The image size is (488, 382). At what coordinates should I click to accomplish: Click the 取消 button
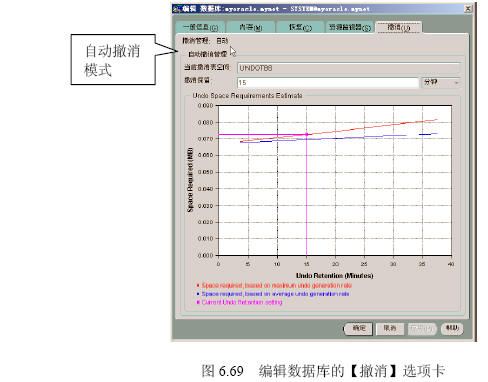[390, 329]
